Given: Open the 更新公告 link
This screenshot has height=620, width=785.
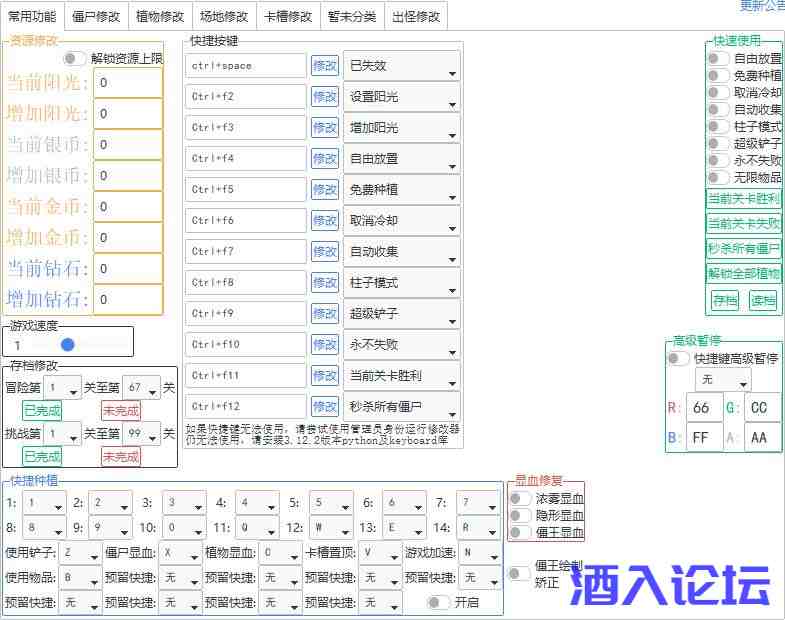Looking at the screenshot, I should pos(762,6).
